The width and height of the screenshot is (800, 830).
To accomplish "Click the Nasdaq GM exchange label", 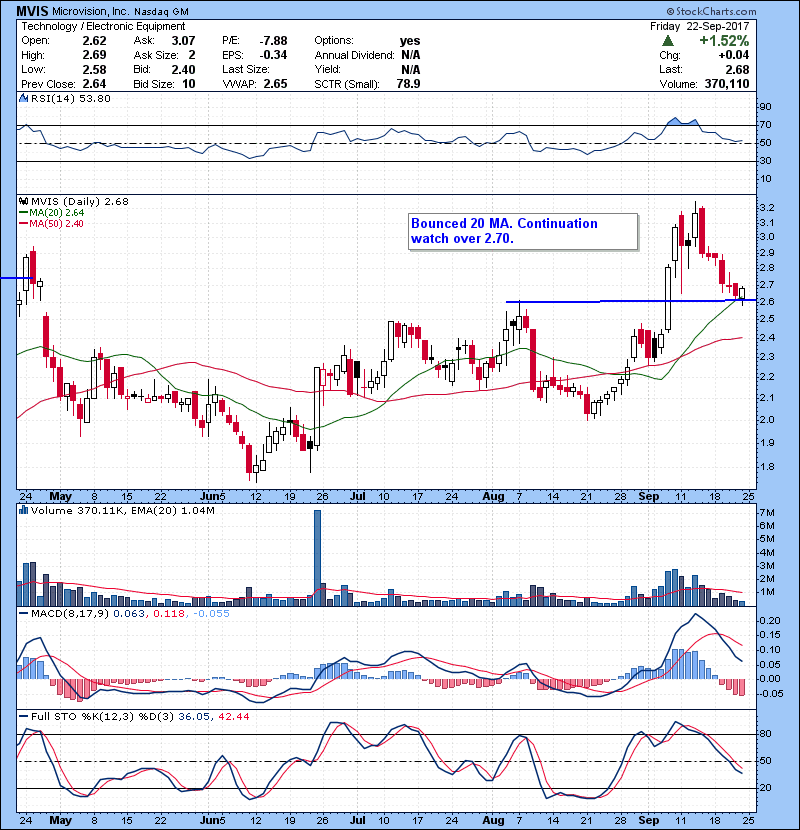I will pos(161,12).
